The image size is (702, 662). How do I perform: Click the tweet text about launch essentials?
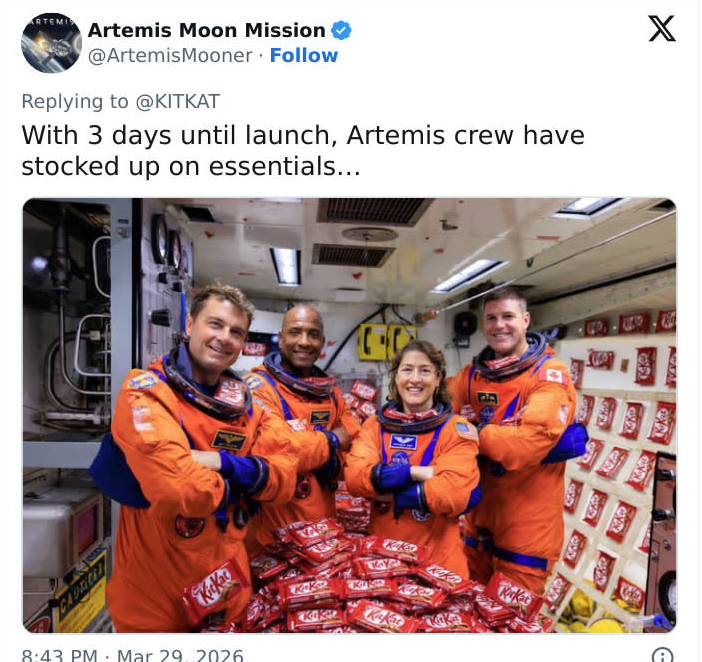(x=303, y=150)
